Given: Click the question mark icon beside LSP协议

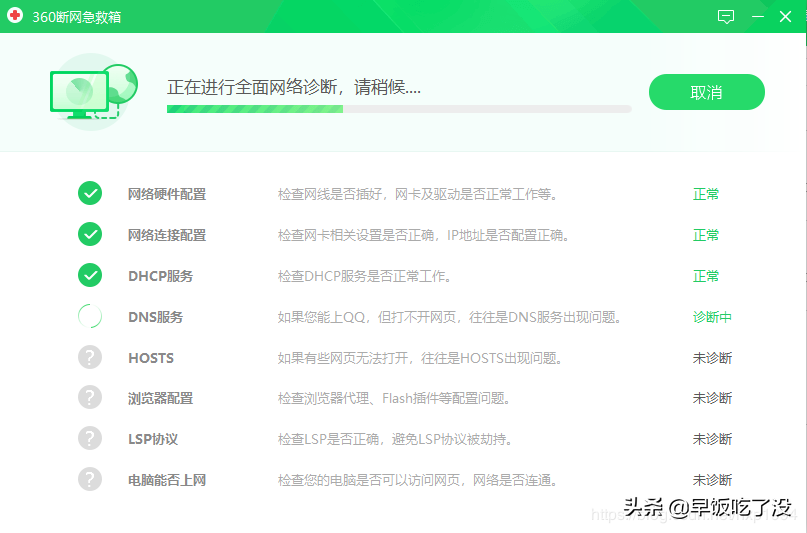Looking at the screenshot, I should pyautogui.click(x=90, y=438).
